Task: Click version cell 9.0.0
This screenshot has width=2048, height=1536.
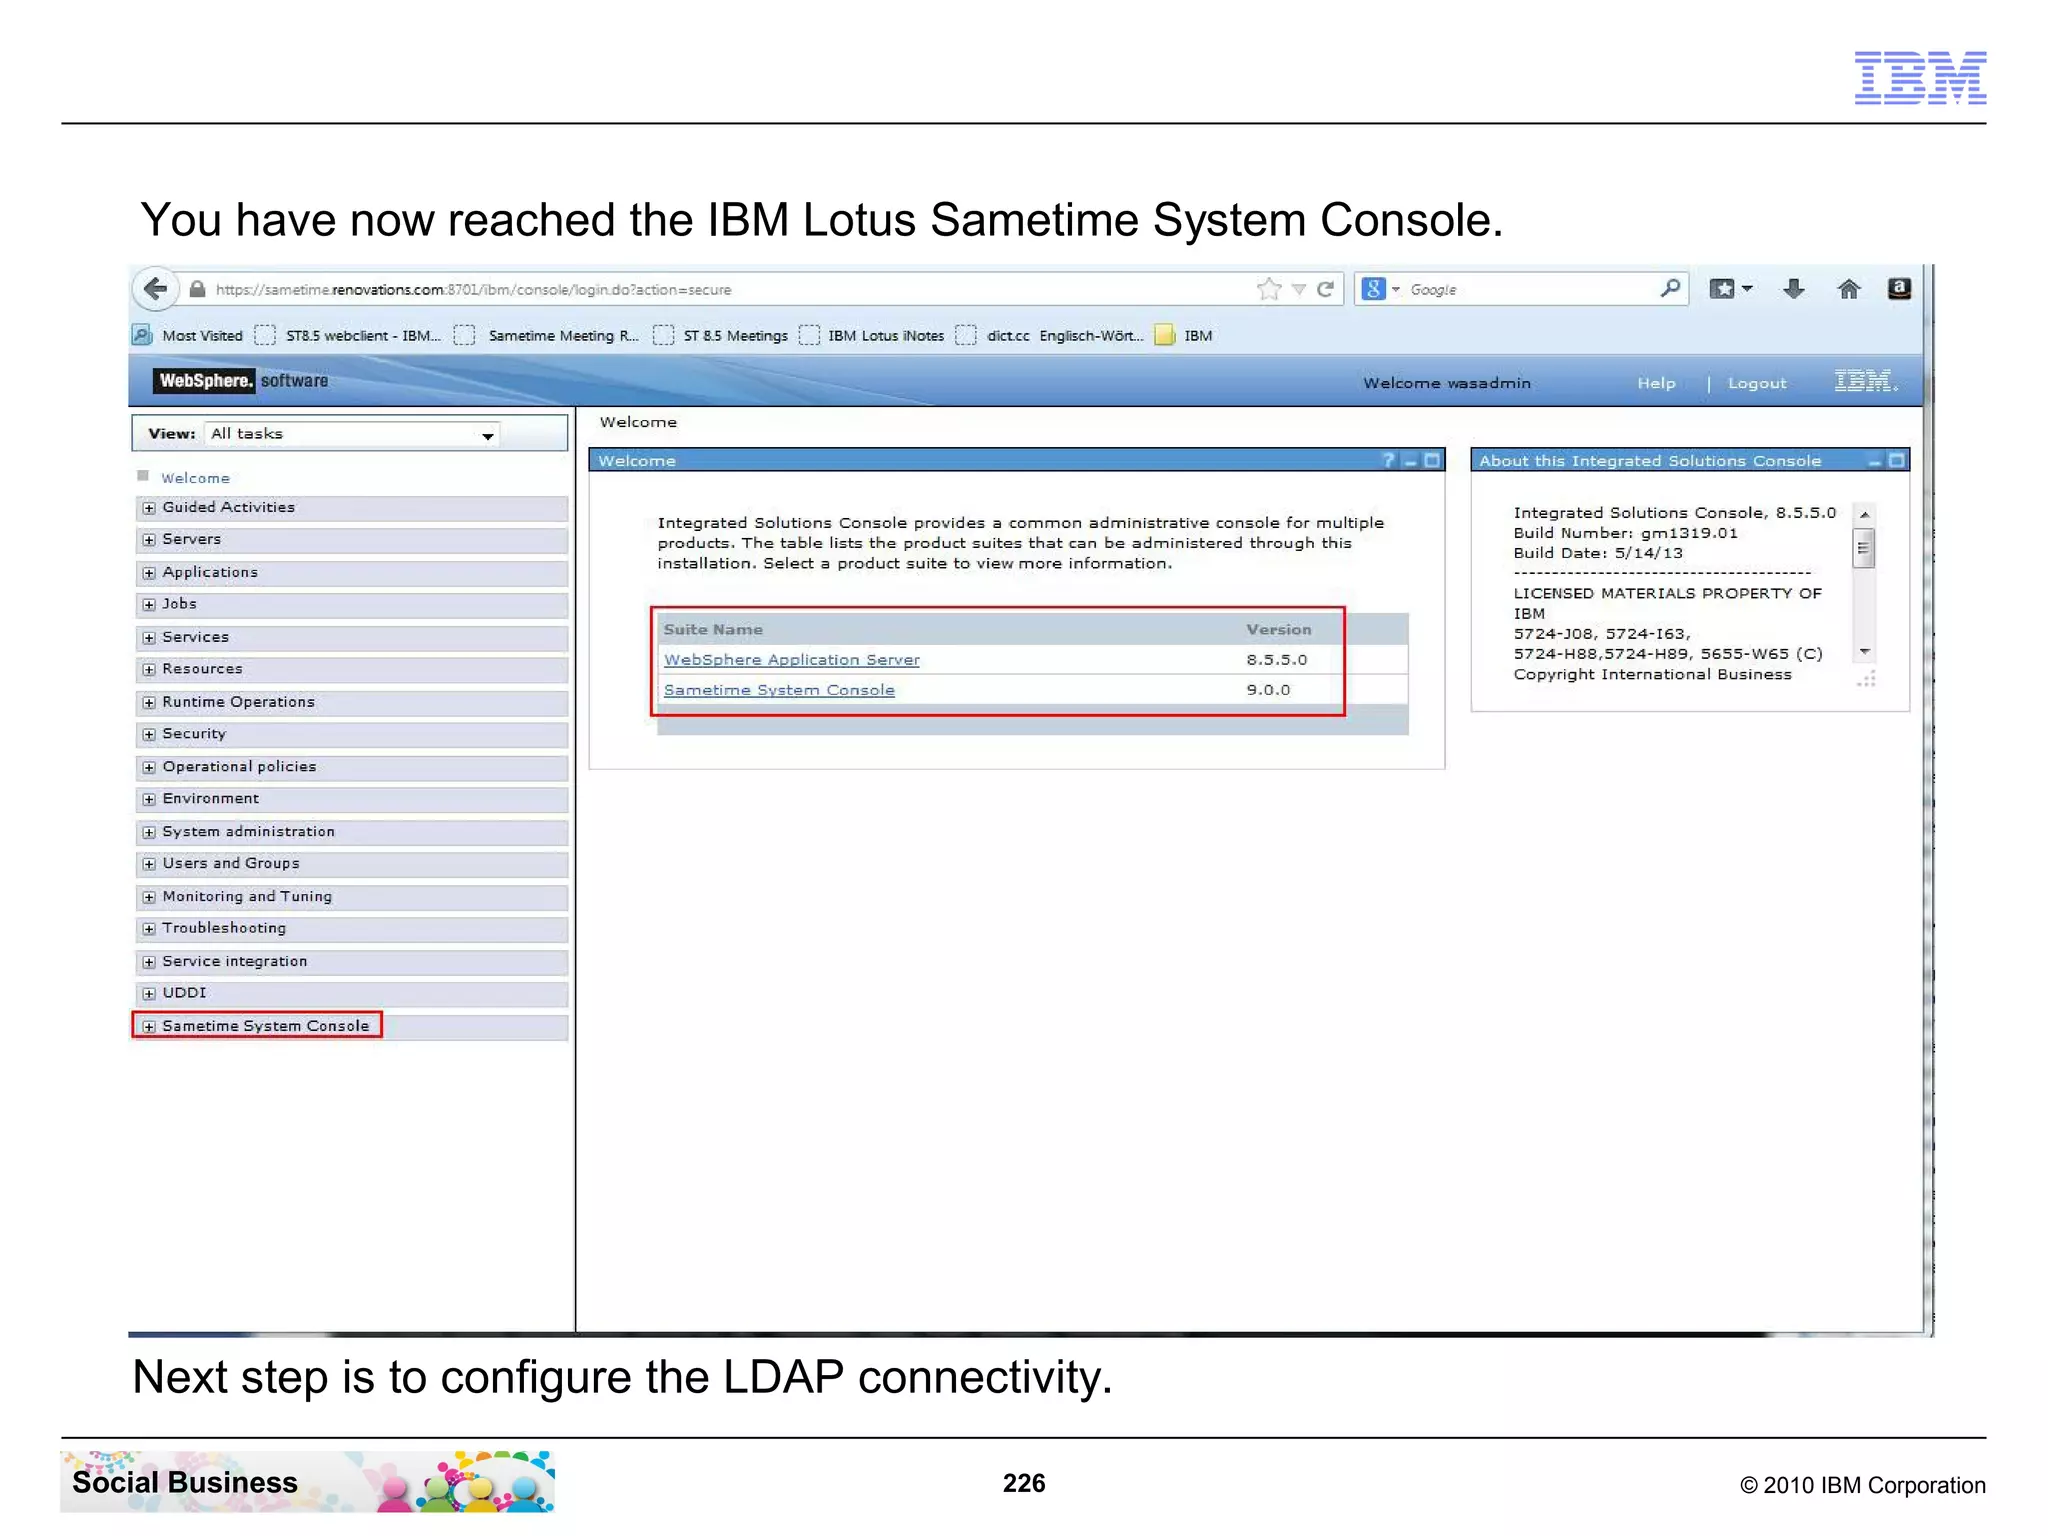Action: pos(1268,690)
